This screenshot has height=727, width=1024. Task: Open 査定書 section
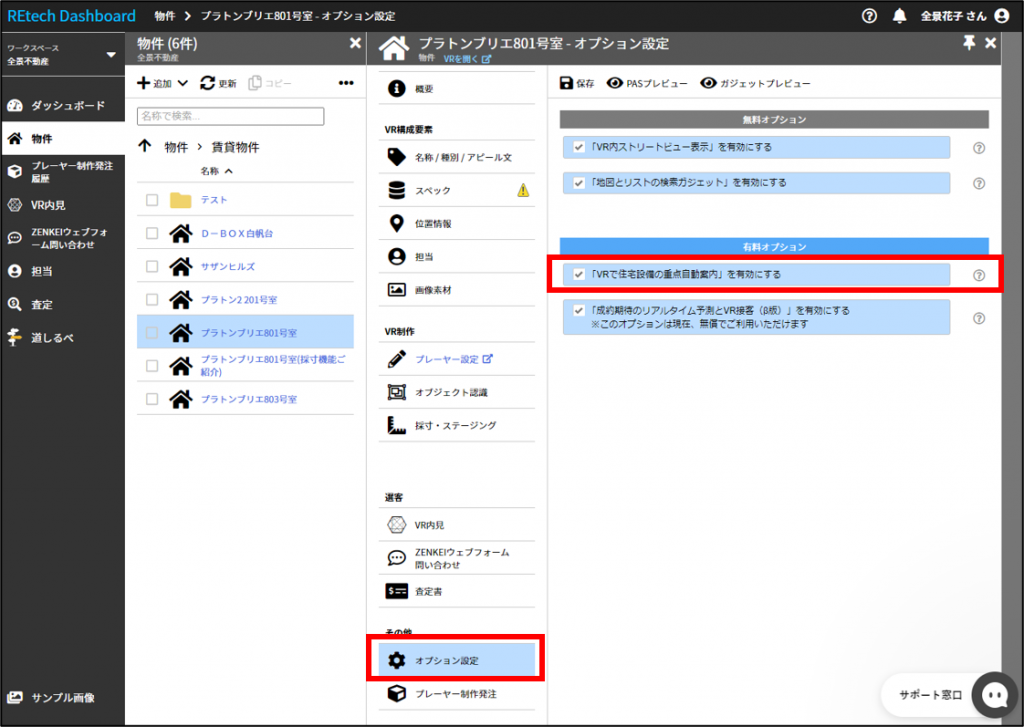[x=456, y=592]
